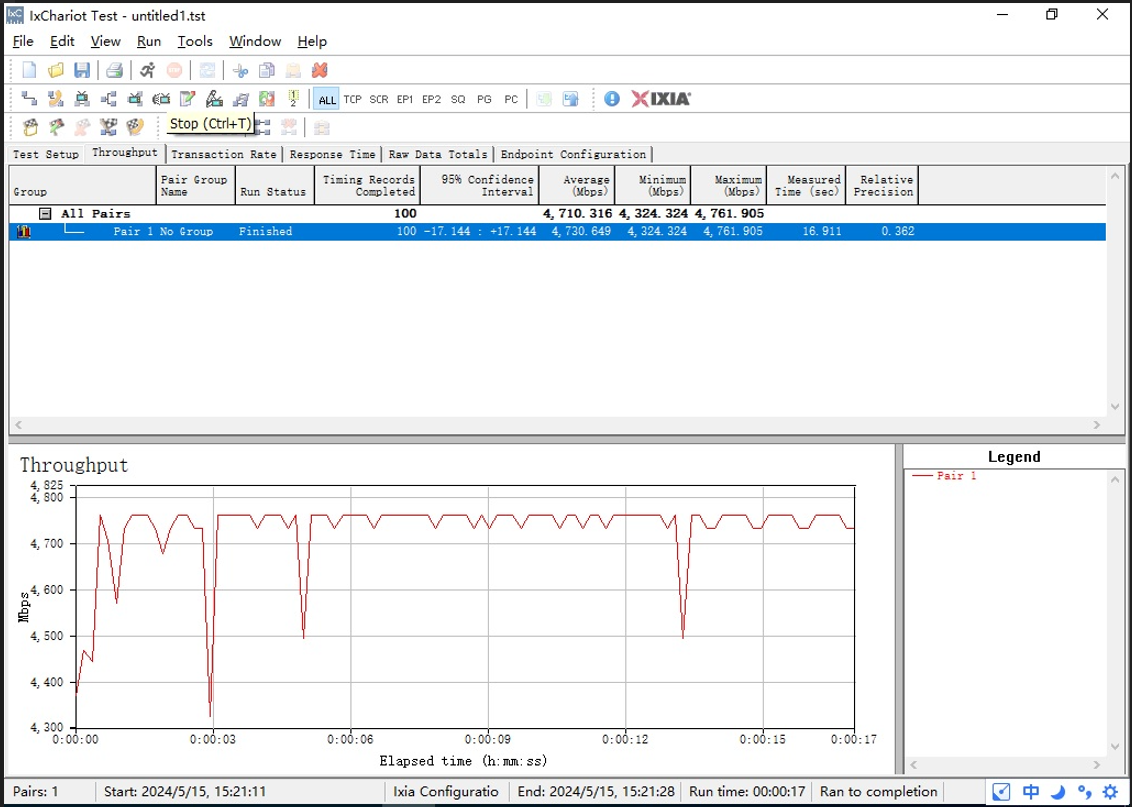
Task: Toggle IME punctuation mode icon
Action: pos(1084,792)
